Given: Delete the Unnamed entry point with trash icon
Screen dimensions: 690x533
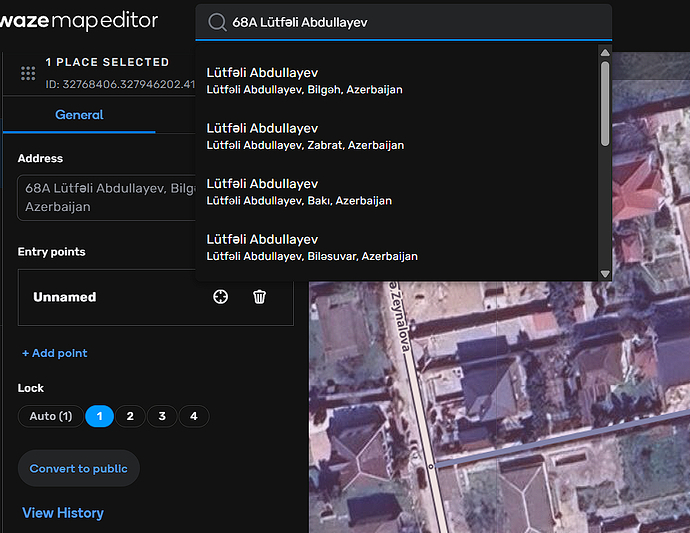Looking at the screenshot, I should point(259,297).
